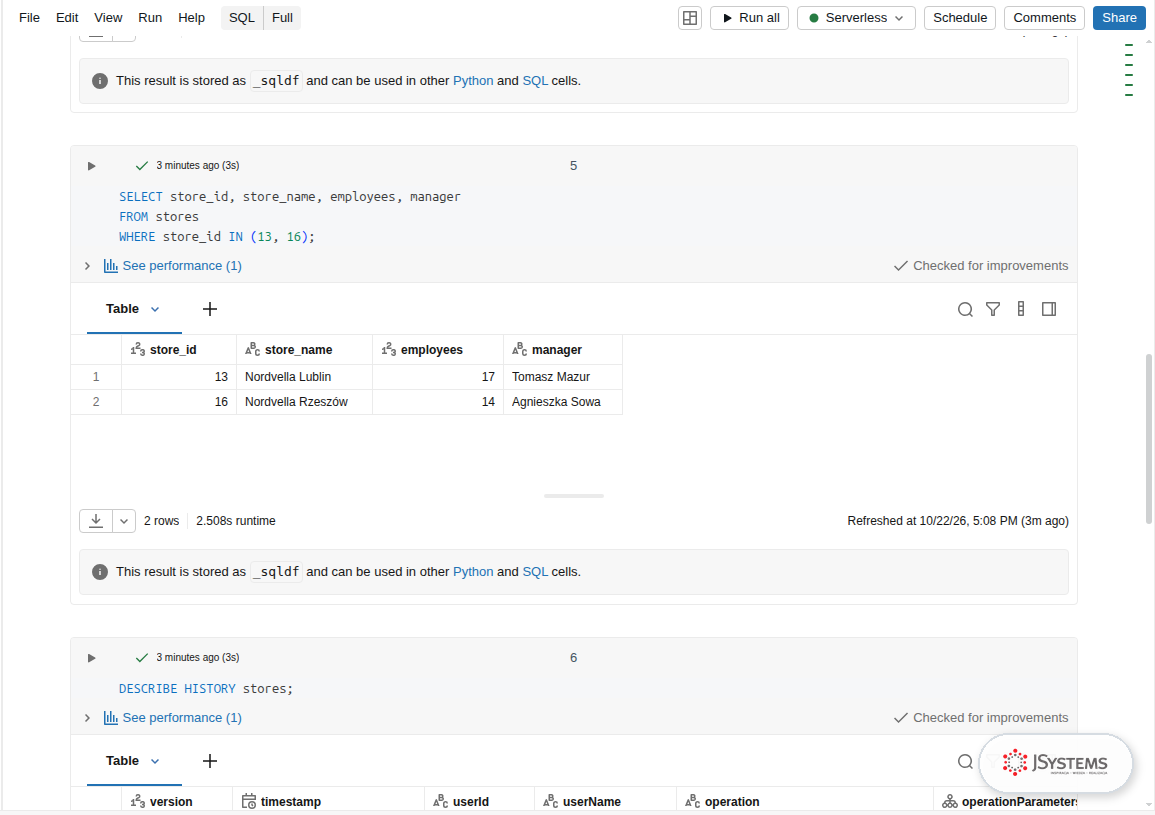Viewport: 1155px width, 815px height.
Task: Expand See performance for cell 5
Action: tap(88, 266)
